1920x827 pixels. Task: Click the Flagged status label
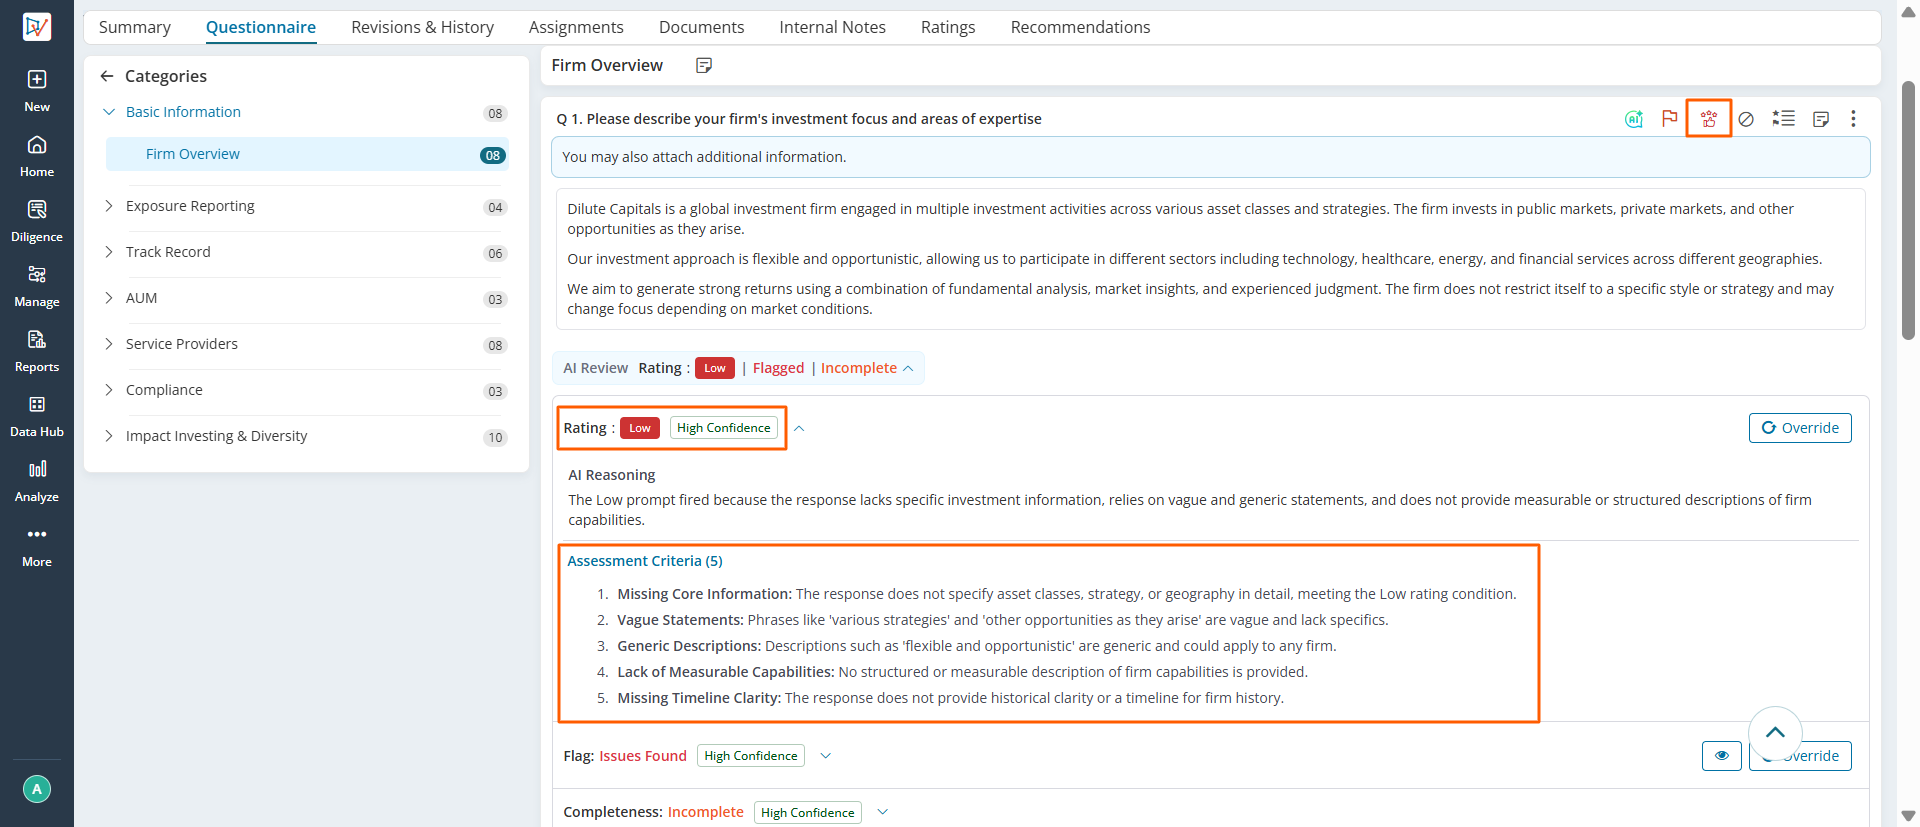(778, 368)
